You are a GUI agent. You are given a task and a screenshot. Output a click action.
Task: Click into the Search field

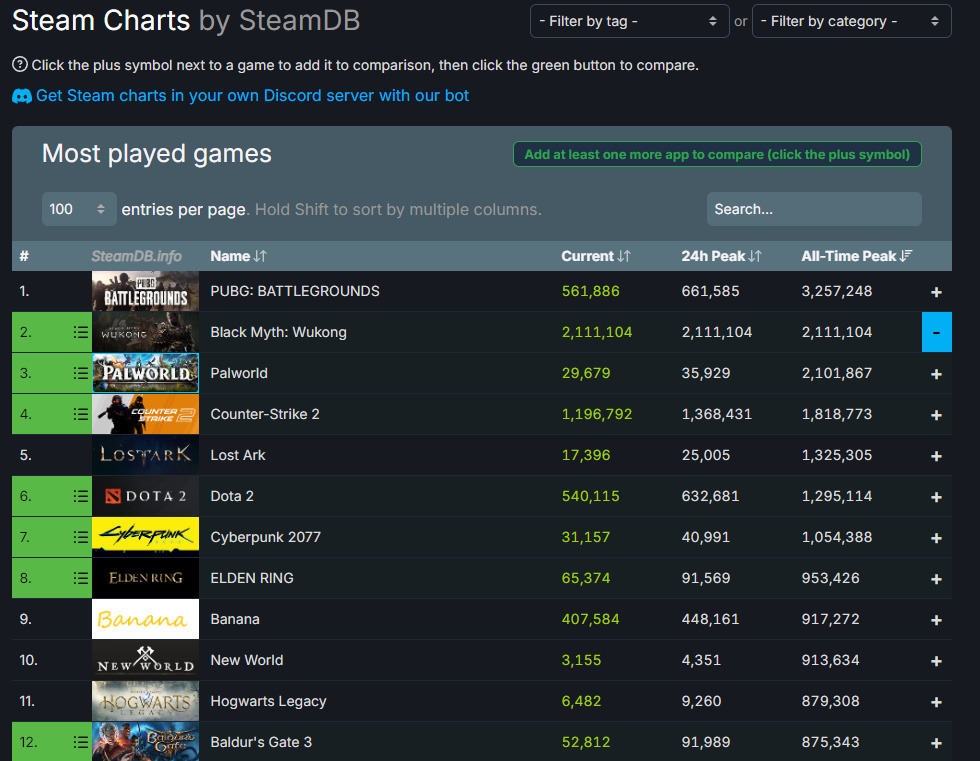[x=814, y=209]
